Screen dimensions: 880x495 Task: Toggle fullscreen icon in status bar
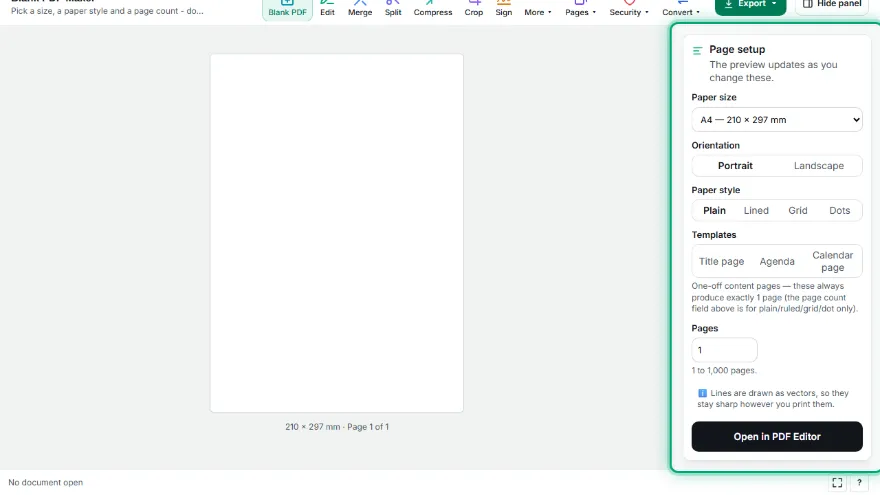pos(837,483)
